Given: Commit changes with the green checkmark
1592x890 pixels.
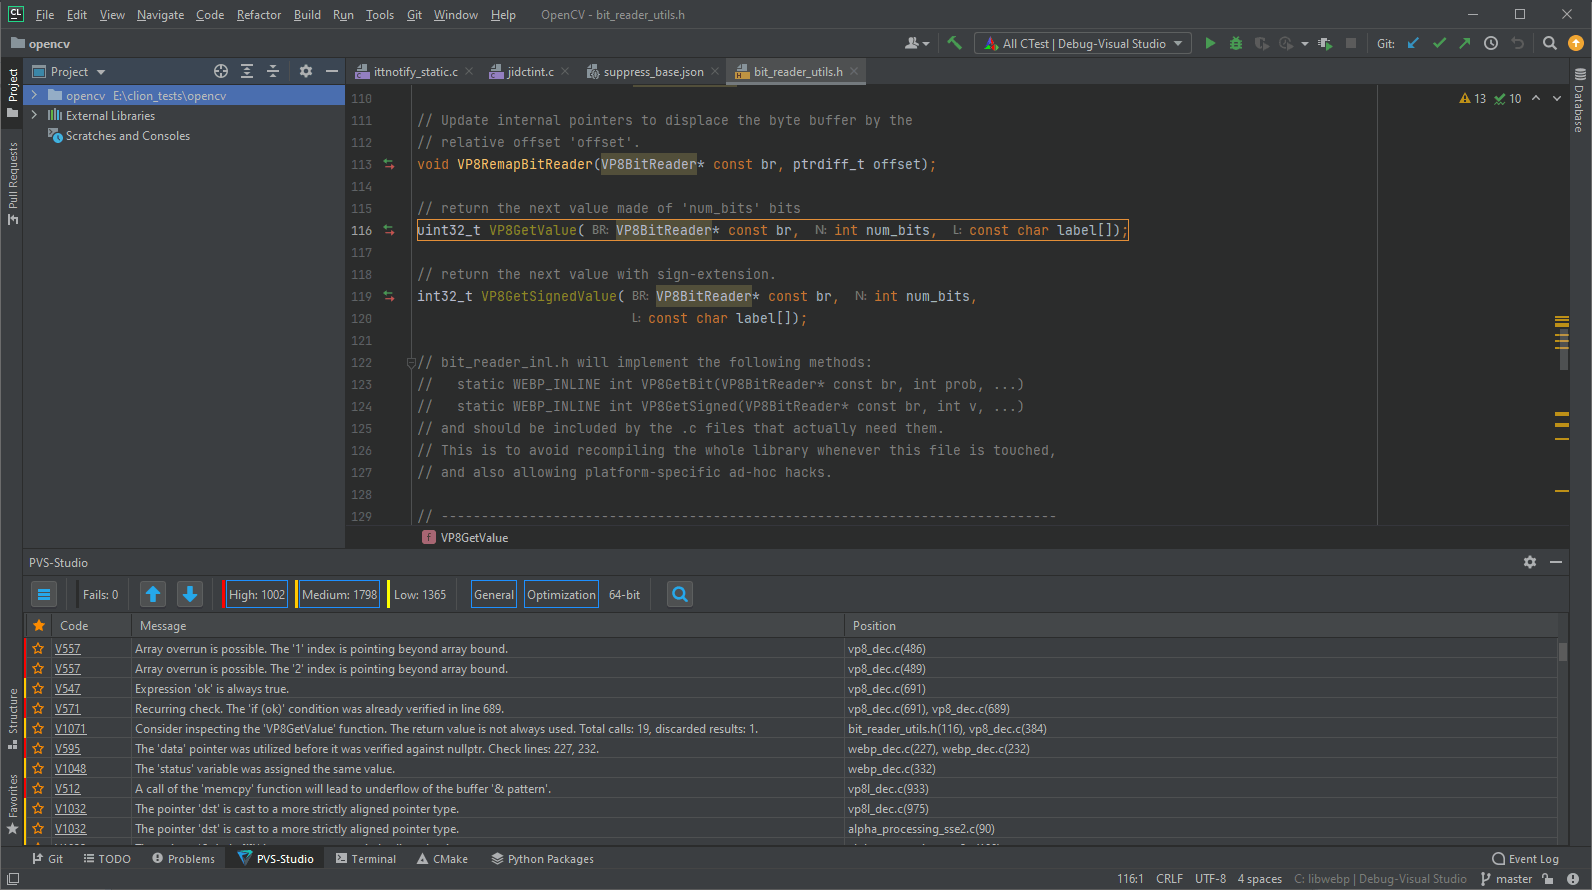Looking at the screenshot, I should tap(1439, 43).
